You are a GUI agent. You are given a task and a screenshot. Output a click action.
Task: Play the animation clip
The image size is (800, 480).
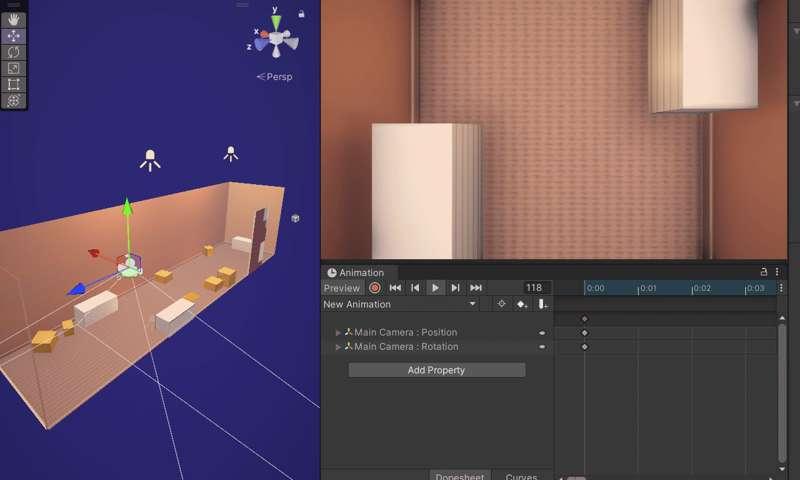tap(435, 288)
